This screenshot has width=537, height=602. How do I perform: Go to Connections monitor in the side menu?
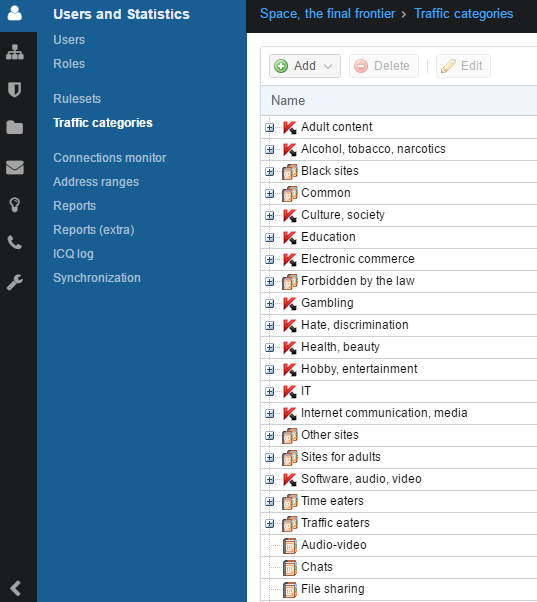click(x=110, y=158)
